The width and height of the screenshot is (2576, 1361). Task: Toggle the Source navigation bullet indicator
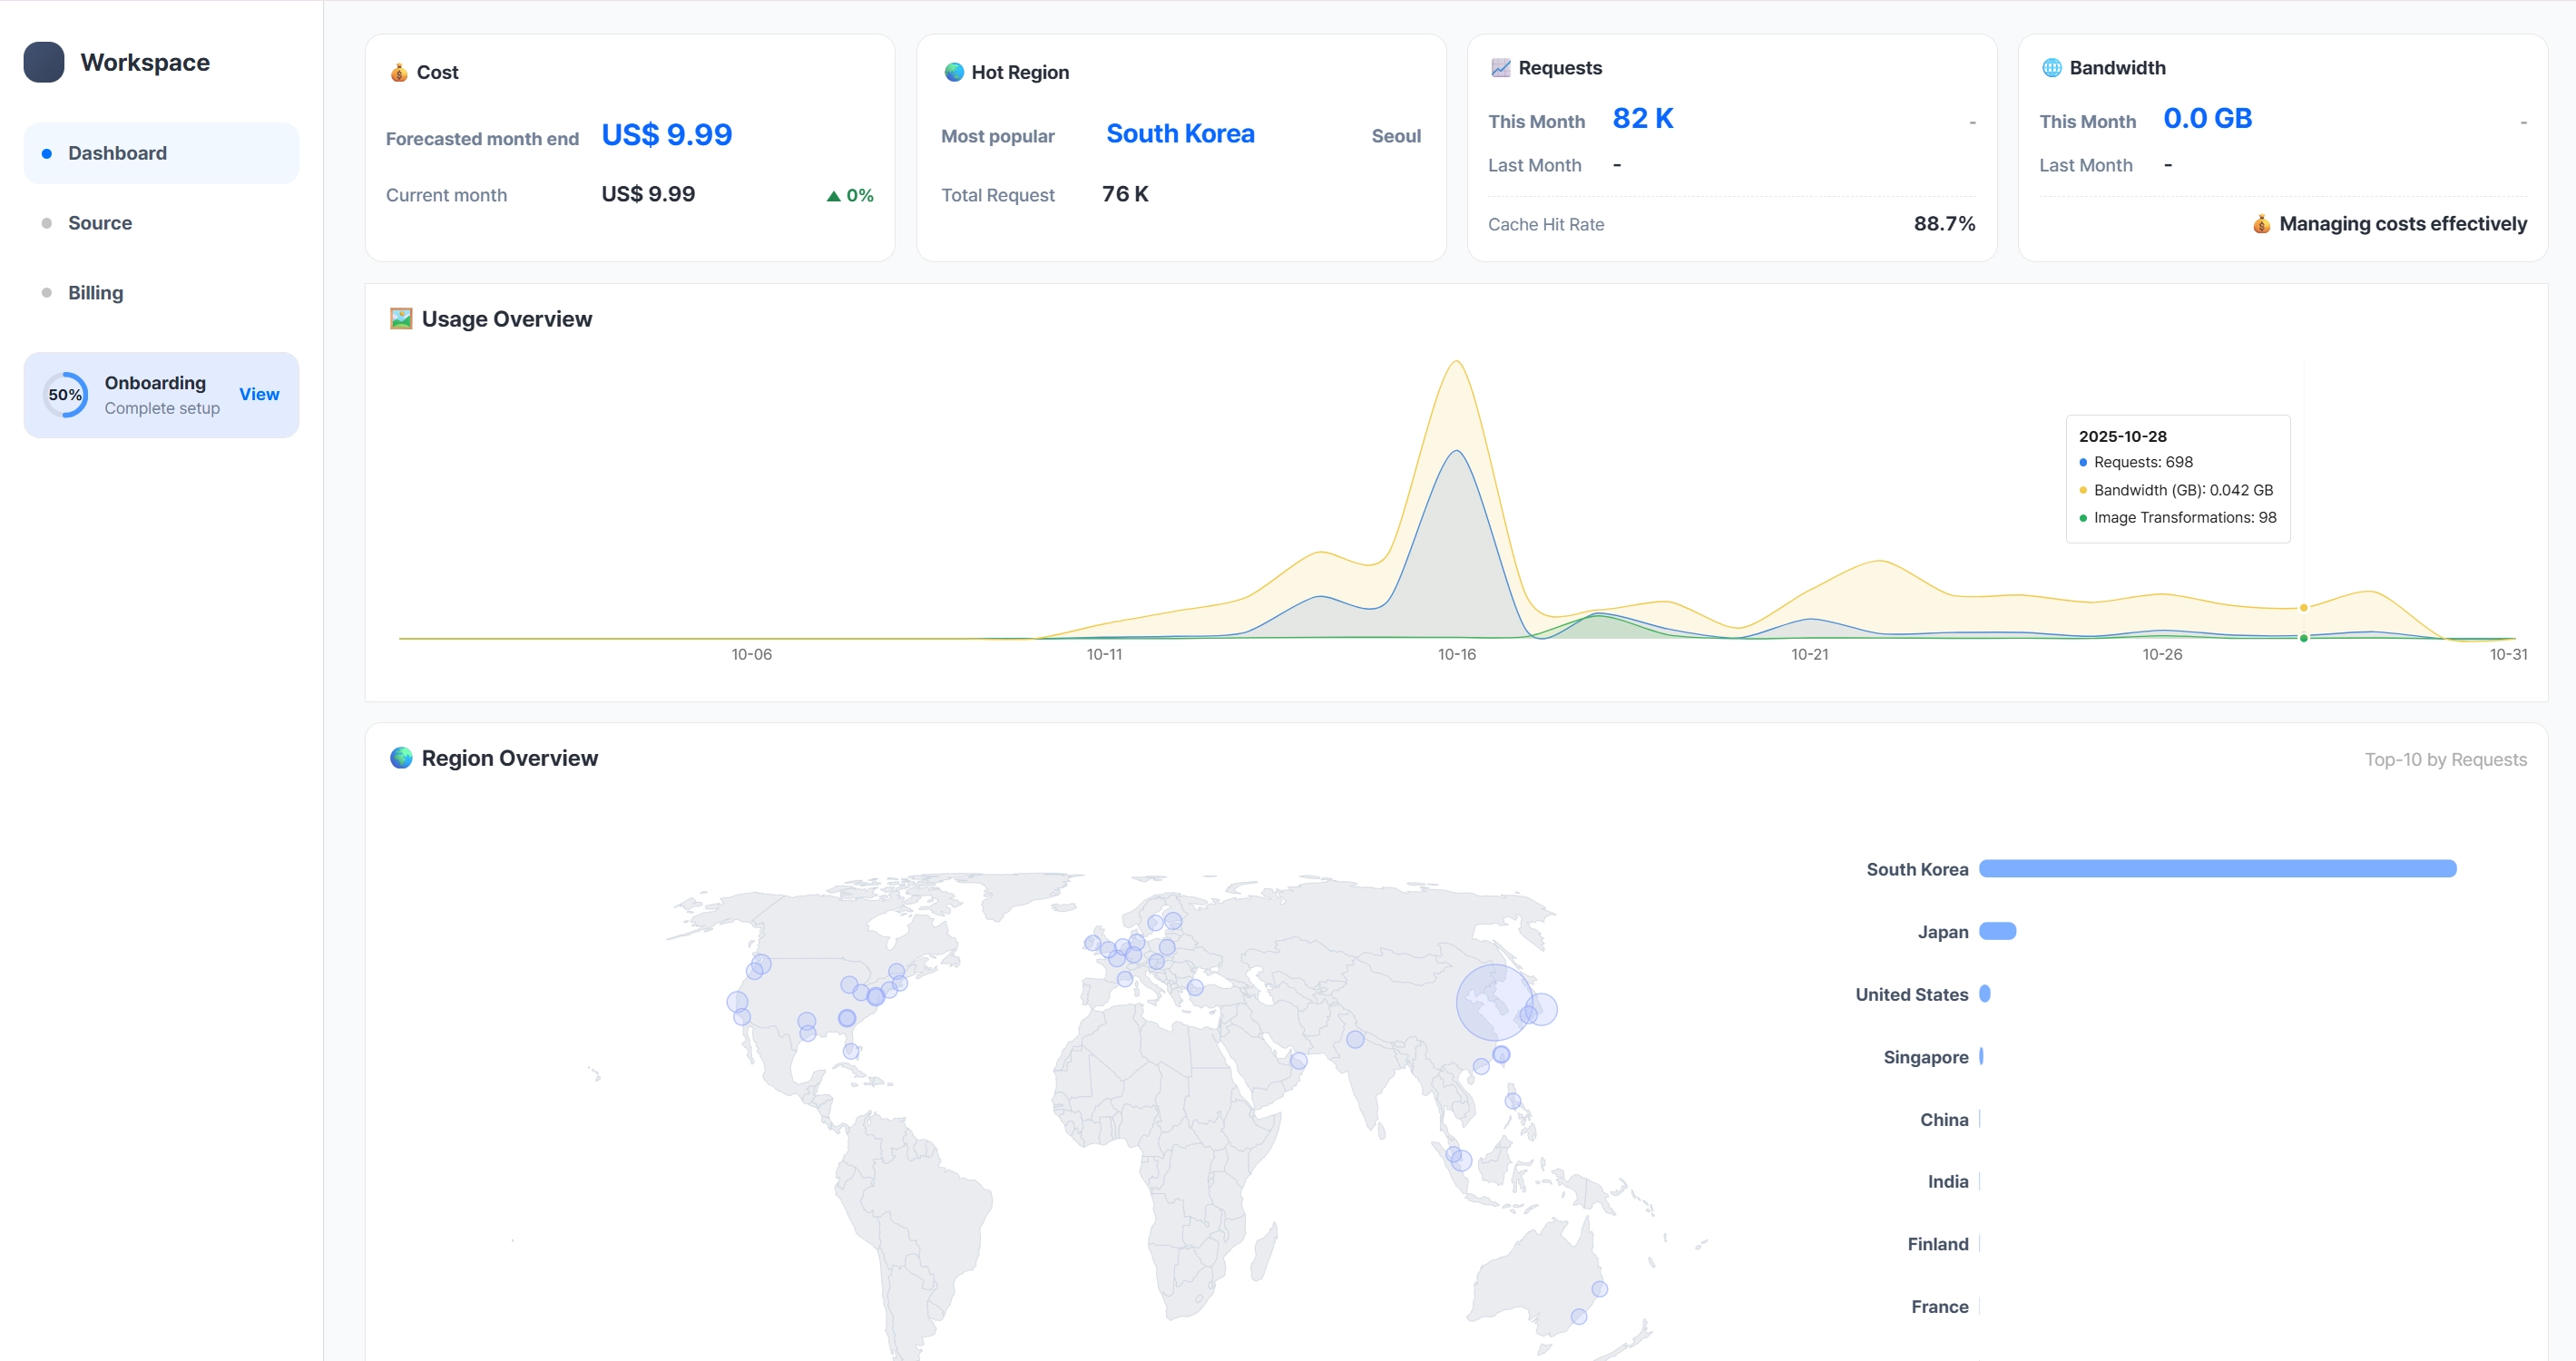pos(46,222)
